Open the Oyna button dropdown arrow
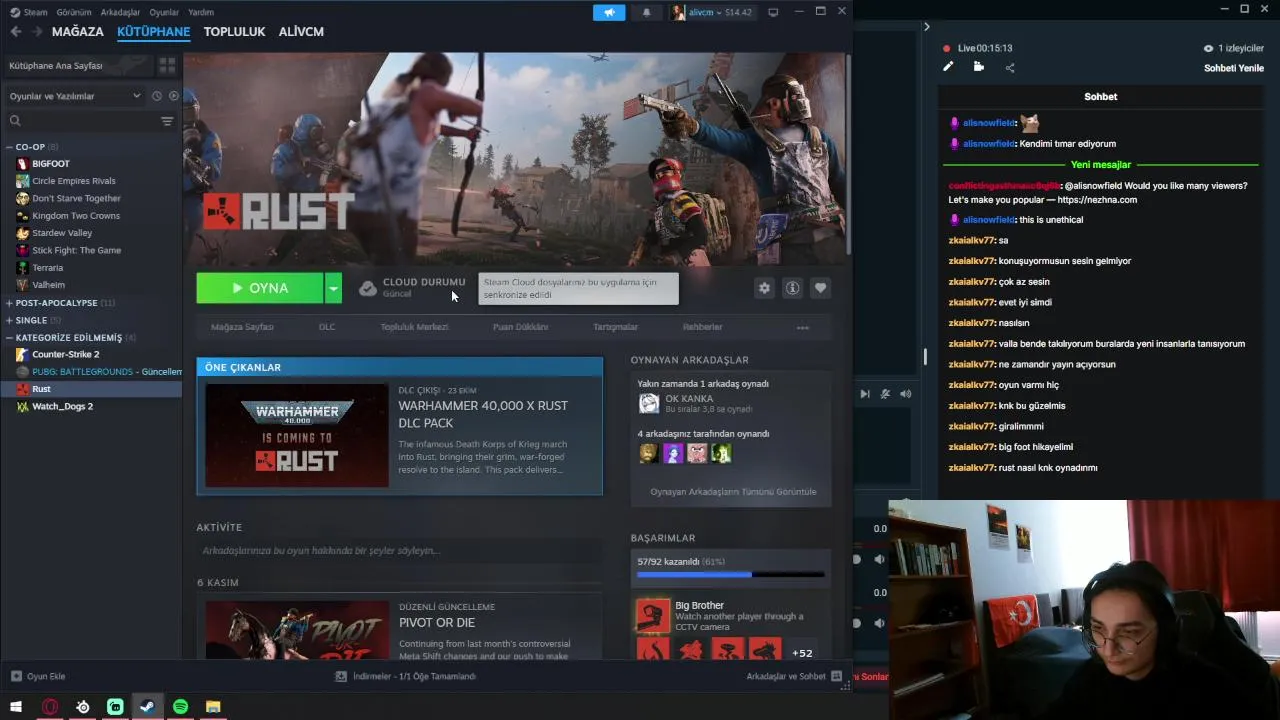Viewport: 1280px width, 720px height. (333, 288)
